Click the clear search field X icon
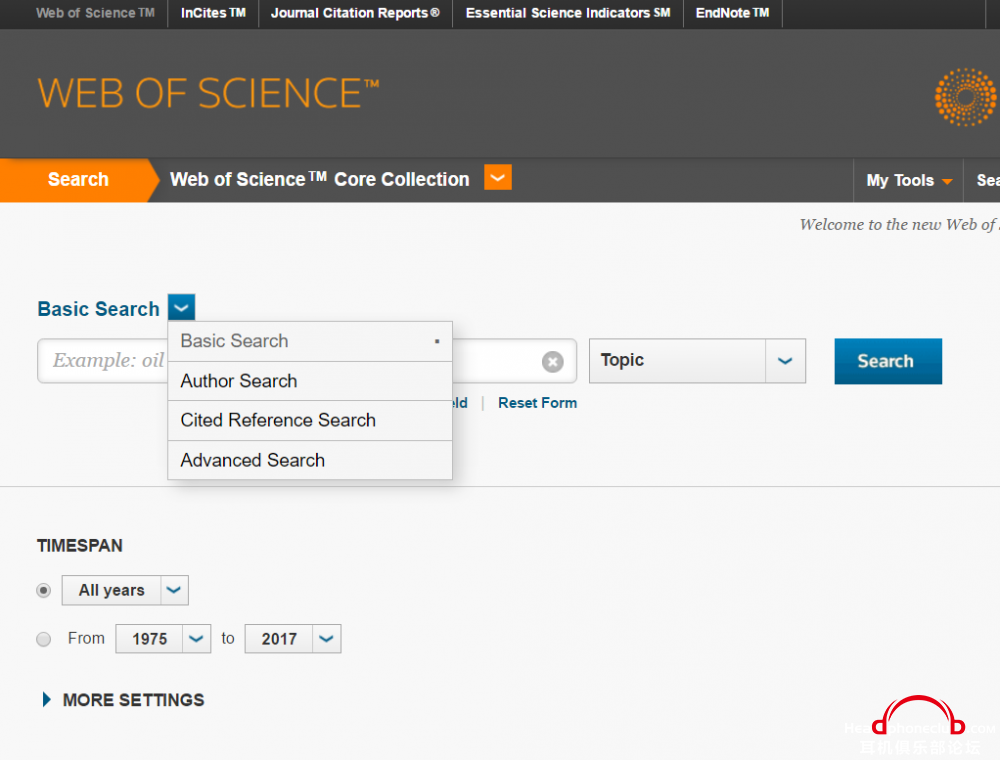Image resolution: width=1000 pixels, height=760 pixels. (x=552, y=362)
